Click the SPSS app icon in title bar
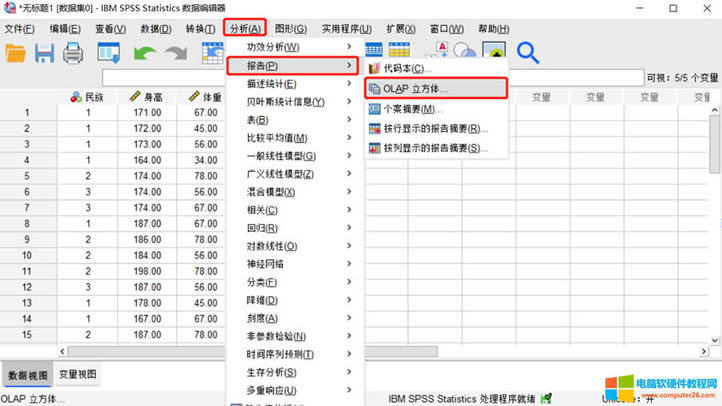This screenshot has height=406, width=722. [x=10, y=8]
